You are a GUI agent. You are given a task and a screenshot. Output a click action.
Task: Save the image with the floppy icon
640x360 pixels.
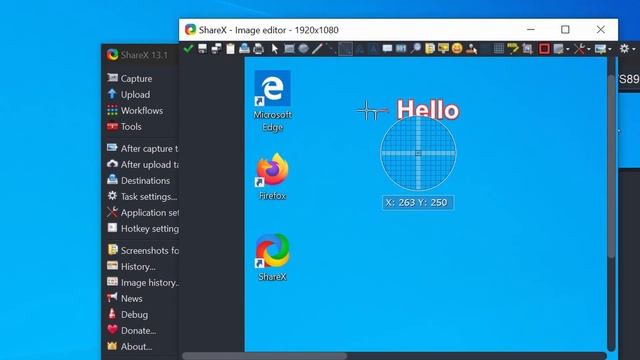202,49
